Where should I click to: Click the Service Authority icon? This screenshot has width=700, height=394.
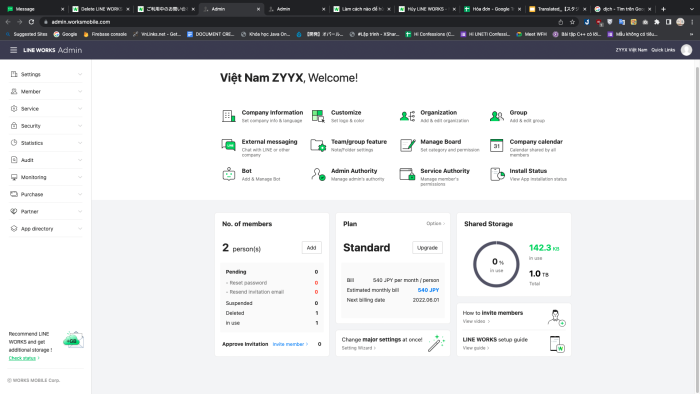[407, 174]
